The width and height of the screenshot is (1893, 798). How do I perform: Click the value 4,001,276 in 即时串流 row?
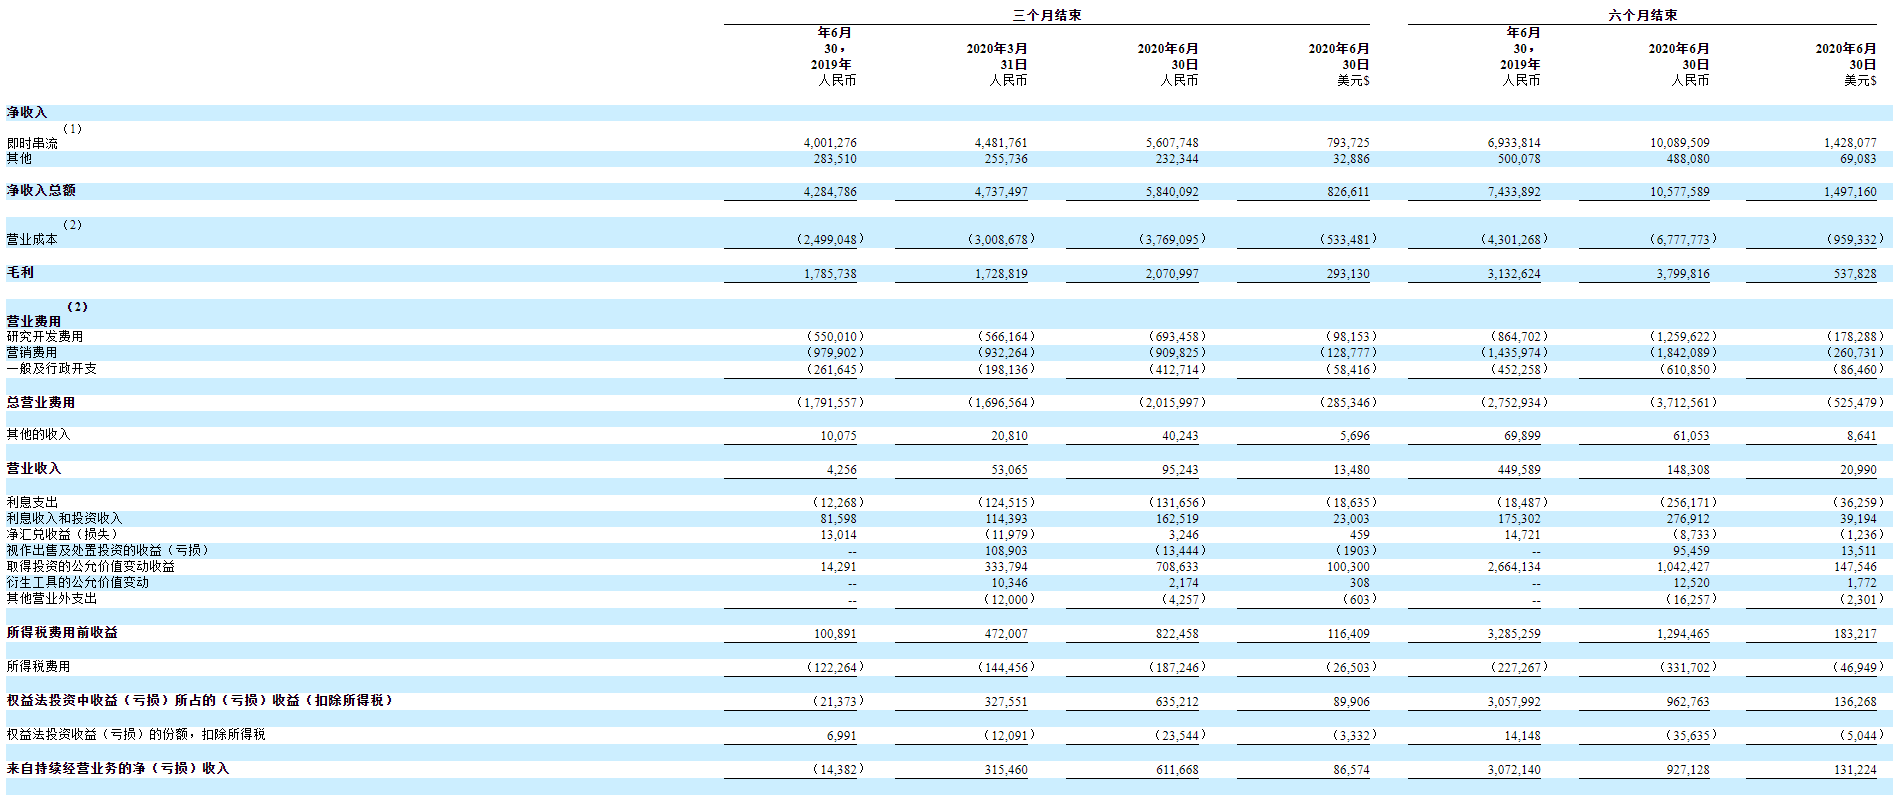click(x=830, y=143)
